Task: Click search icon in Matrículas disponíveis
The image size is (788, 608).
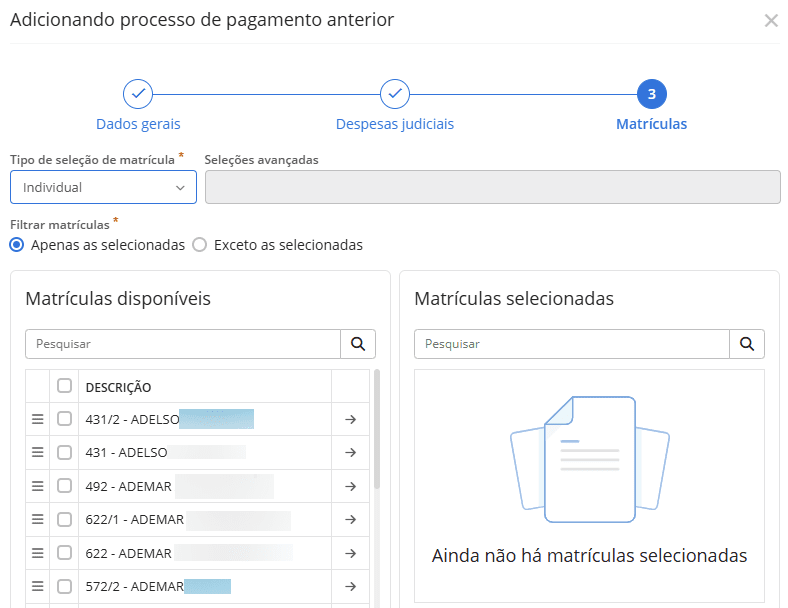Action: (357, 344)
